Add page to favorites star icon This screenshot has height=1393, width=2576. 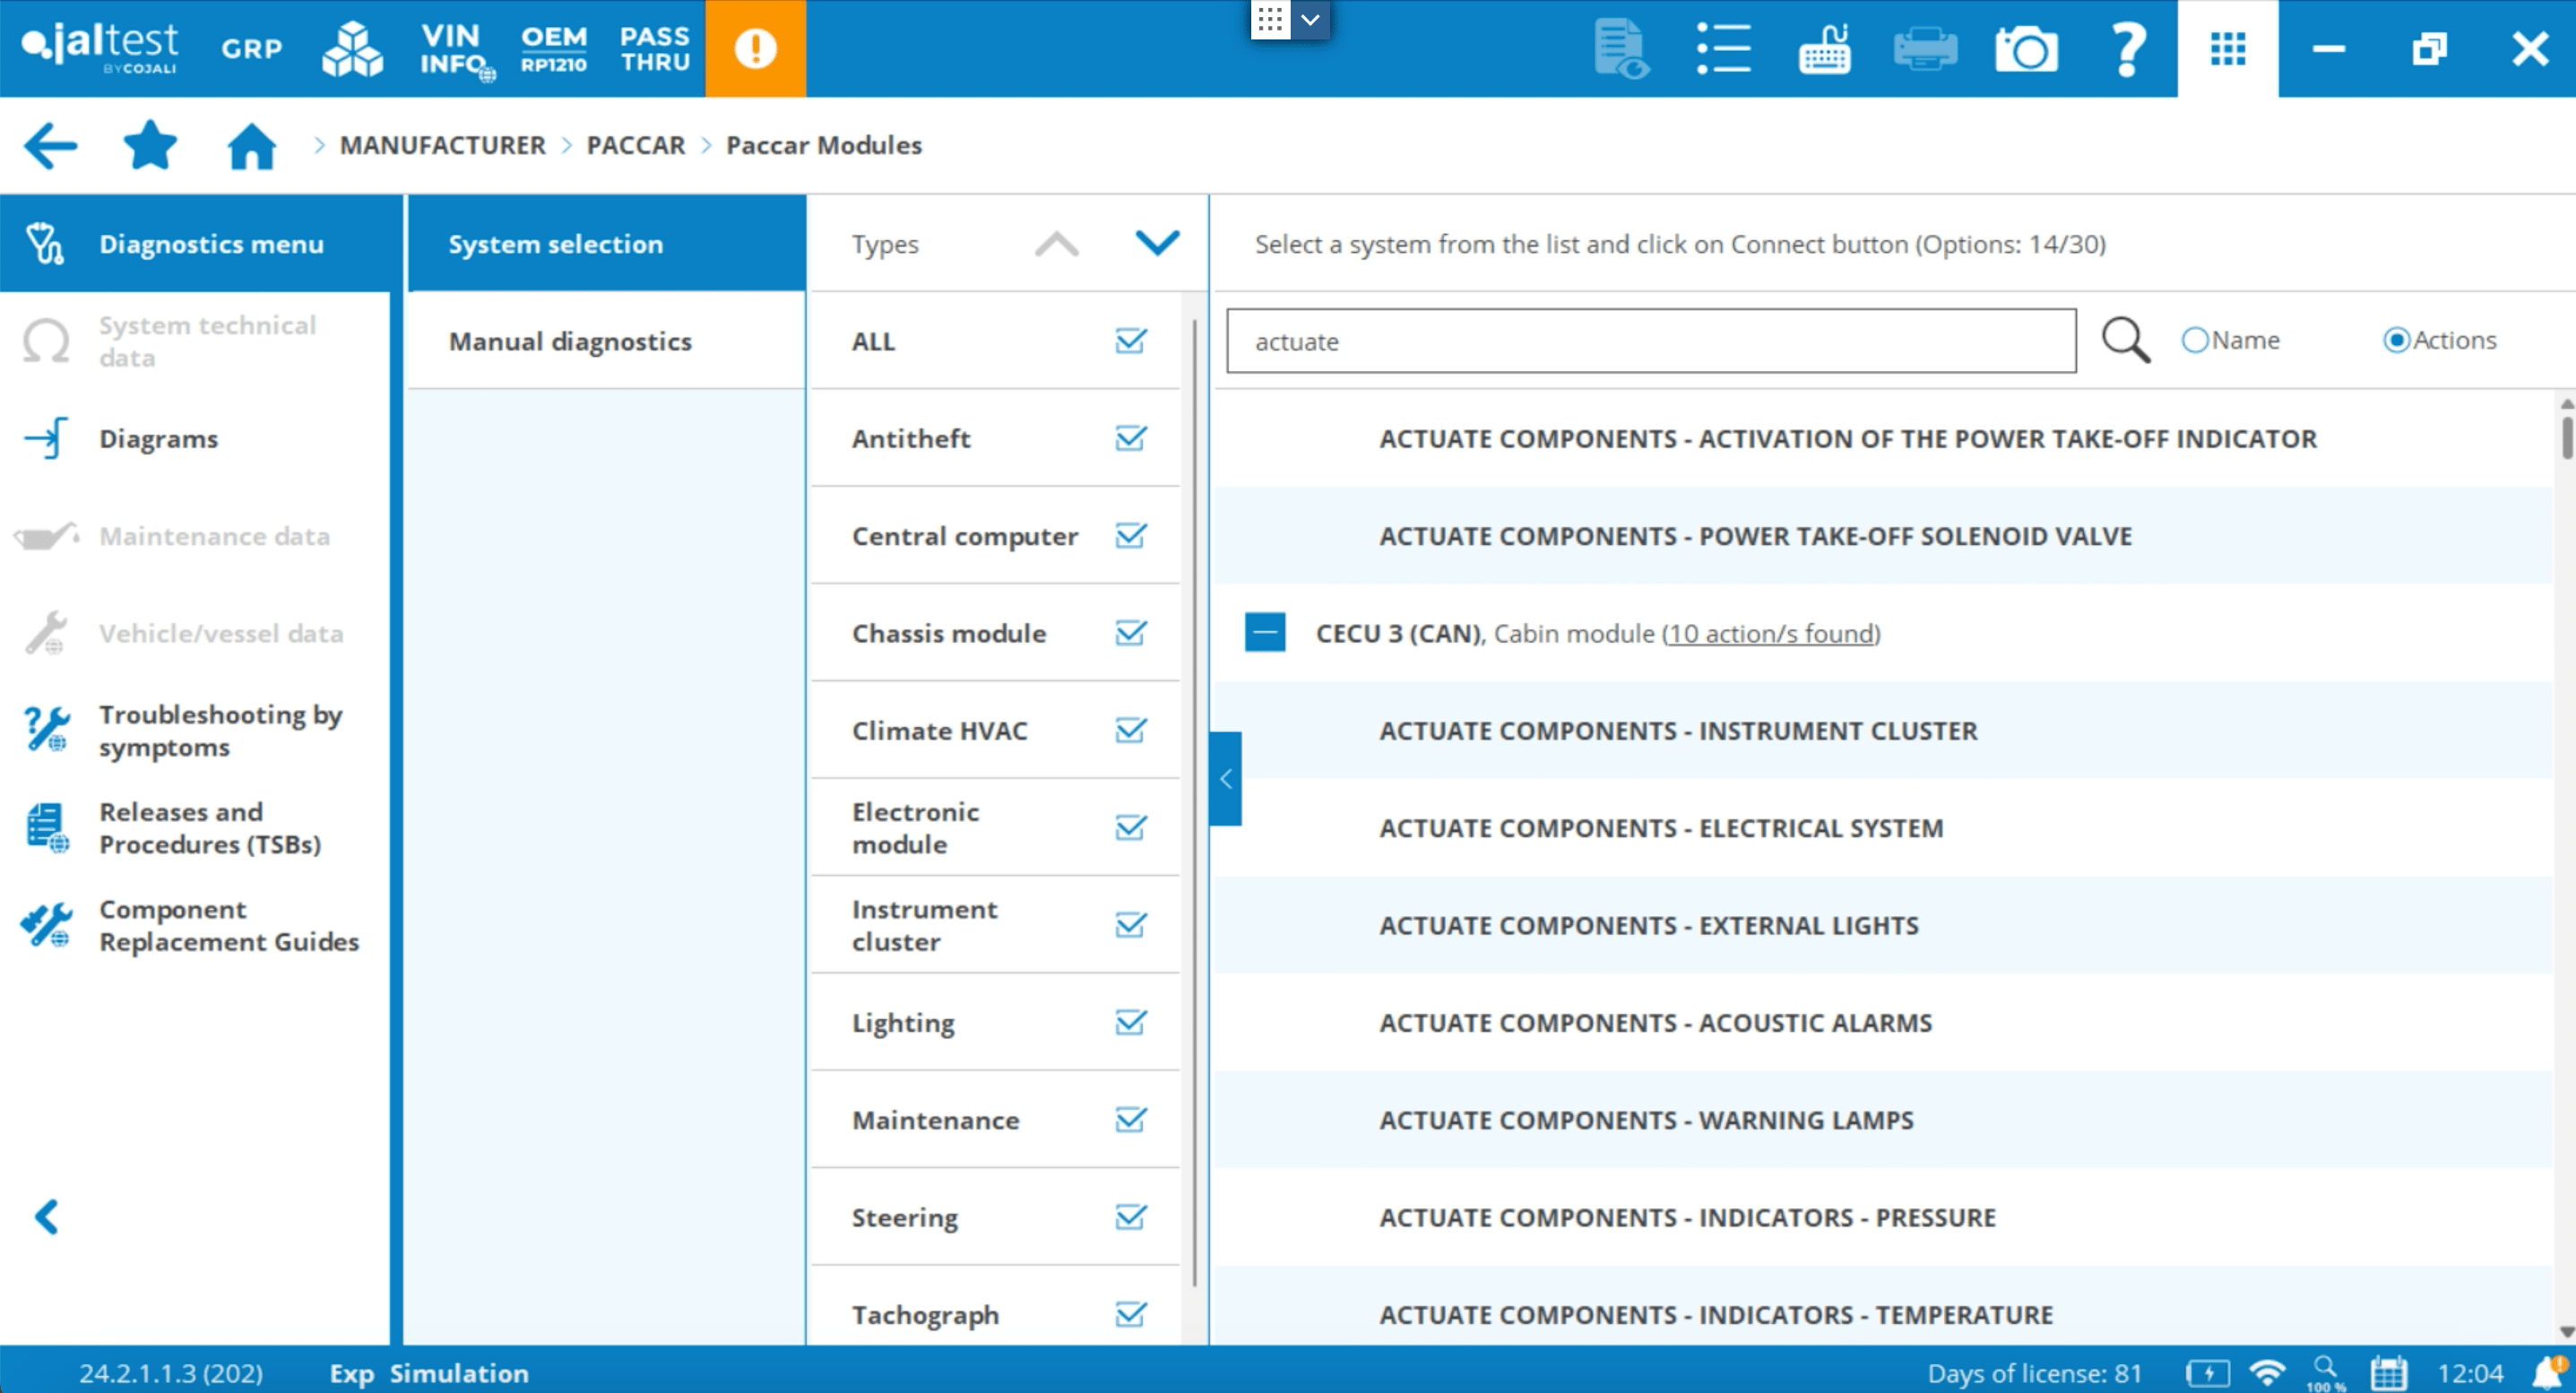[150, 146]
